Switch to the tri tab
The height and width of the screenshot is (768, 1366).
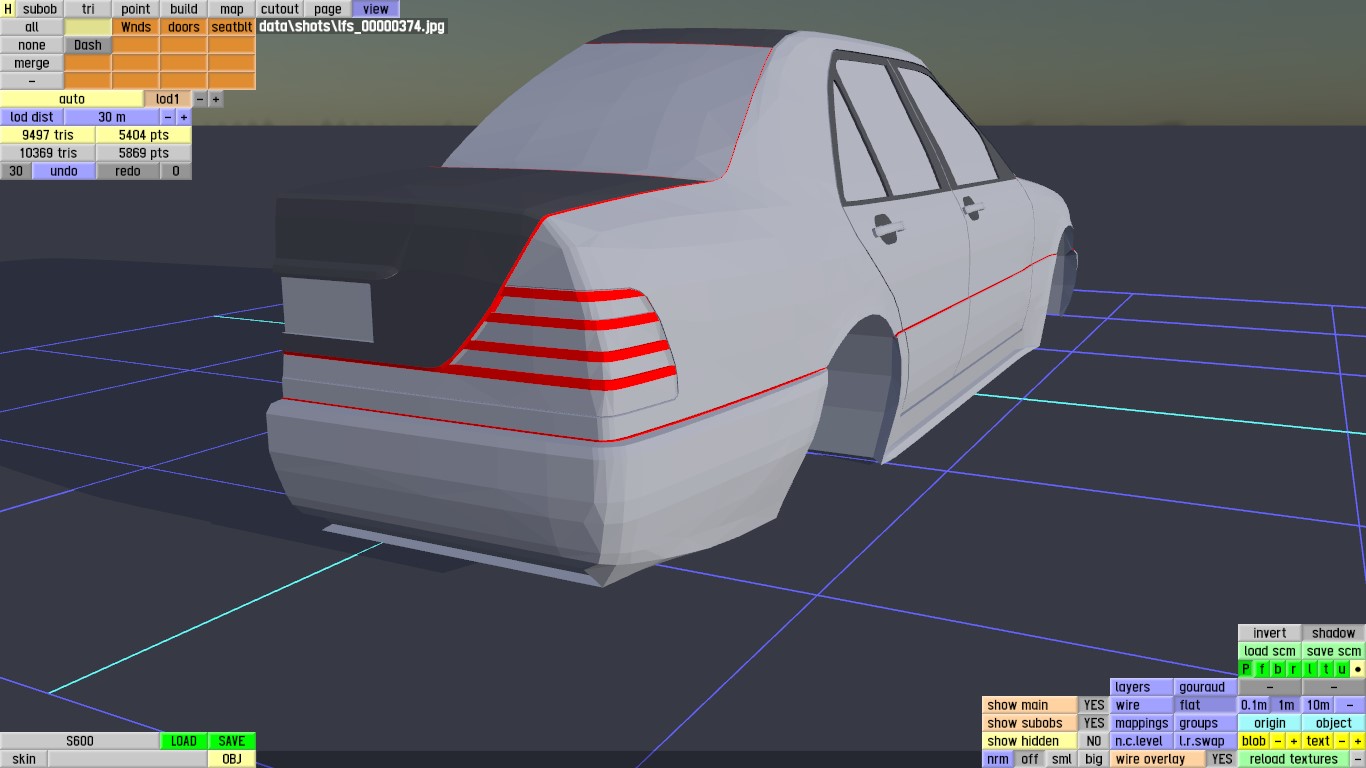click(88, 9)
